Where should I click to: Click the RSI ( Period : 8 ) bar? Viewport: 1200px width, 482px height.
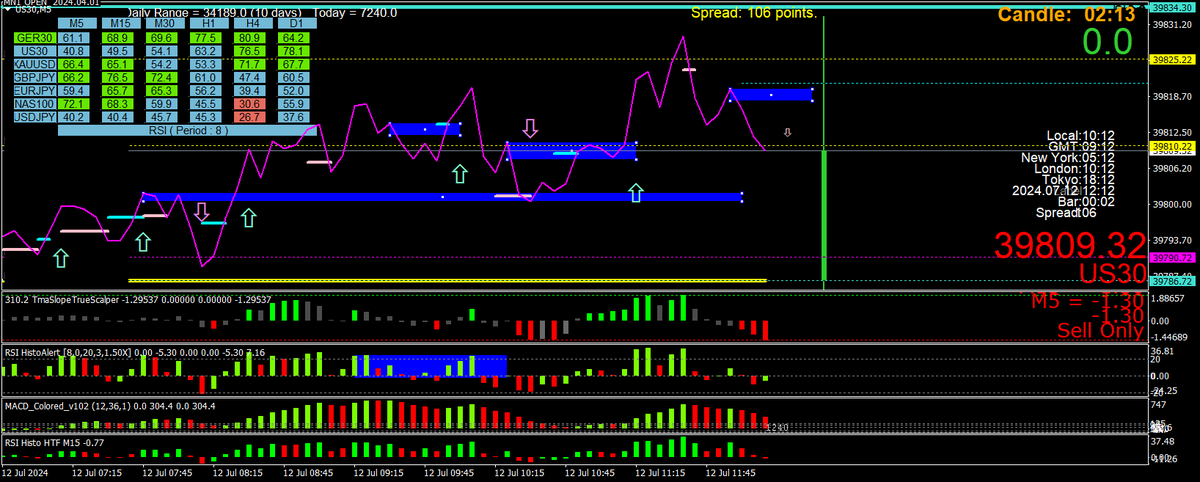coord(187,130)
